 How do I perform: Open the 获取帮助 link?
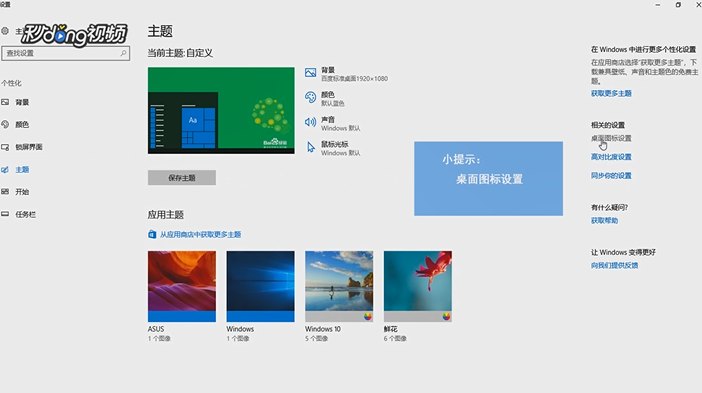(x=604, y=221)
